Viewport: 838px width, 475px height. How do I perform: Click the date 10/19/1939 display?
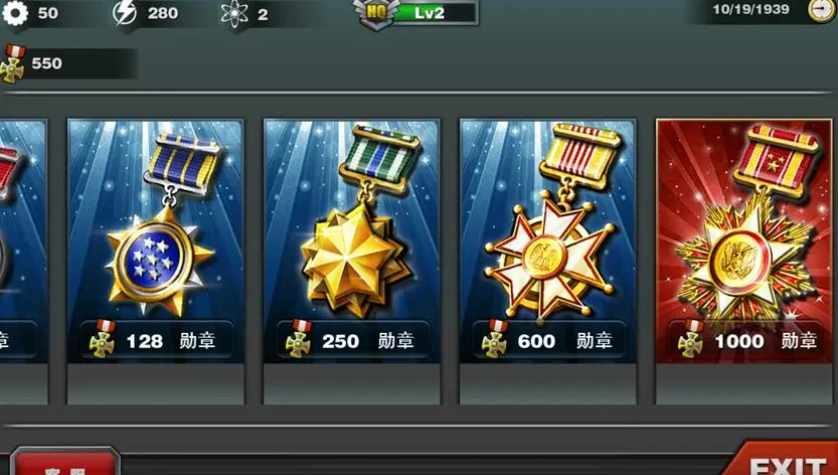pos(750,9)
